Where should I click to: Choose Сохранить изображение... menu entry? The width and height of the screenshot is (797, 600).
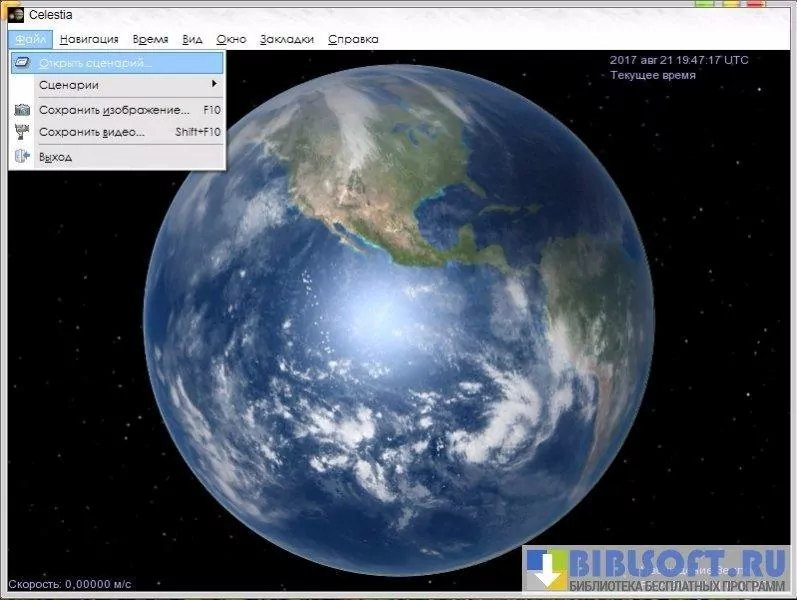114,109
